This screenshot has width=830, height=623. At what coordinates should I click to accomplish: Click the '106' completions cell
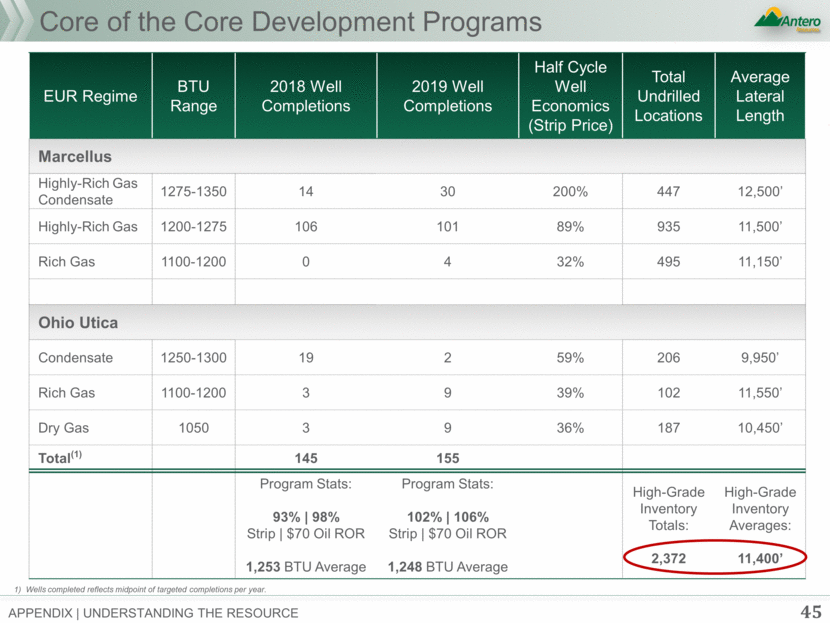(306, 227)
